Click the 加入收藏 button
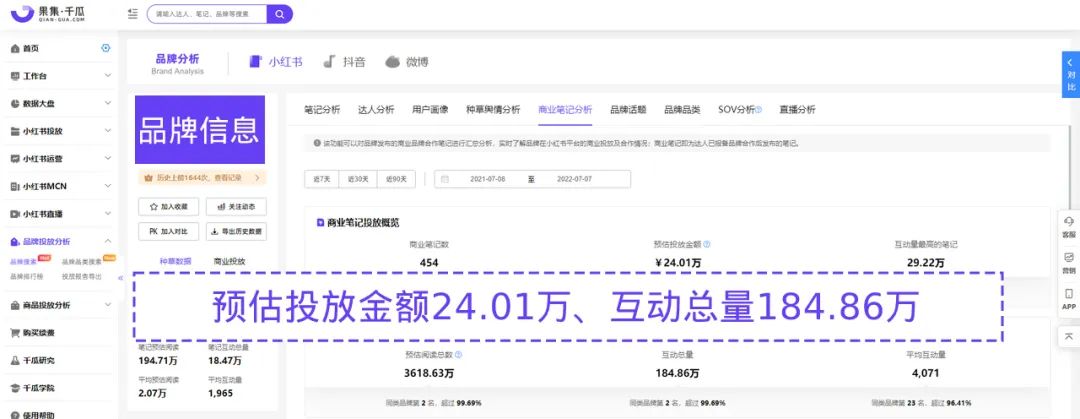The image size is (1080, 419). (167, 207)
